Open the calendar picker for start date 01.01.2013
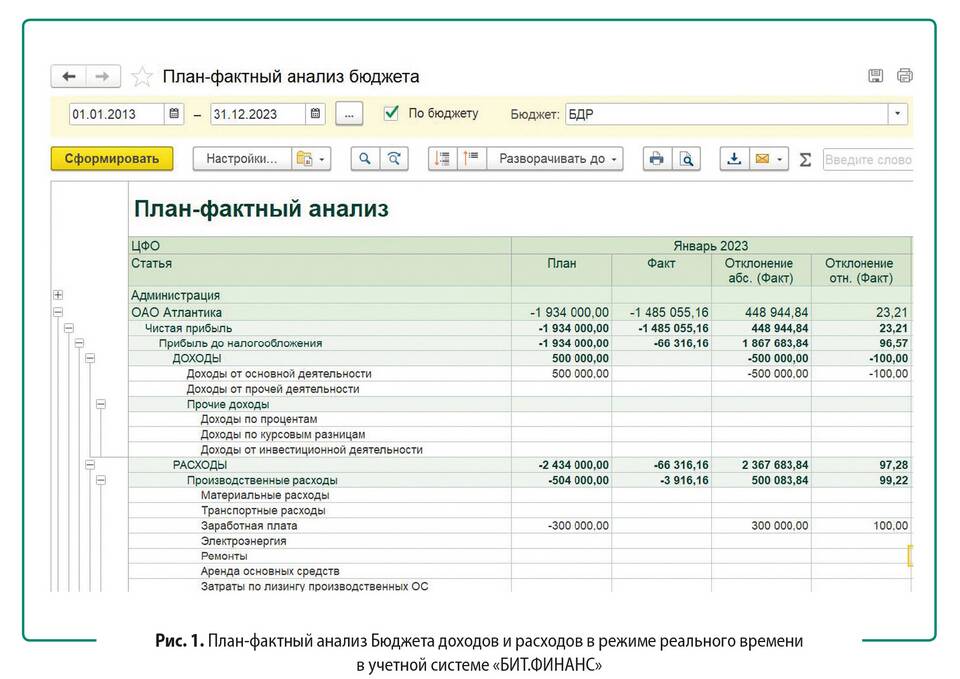 [x=175, y=114]
